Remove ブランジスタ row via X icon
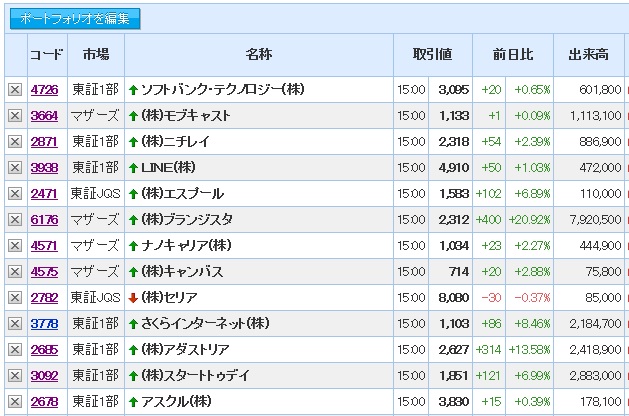This screenshot has height=416, width=629. click(15, 220)
